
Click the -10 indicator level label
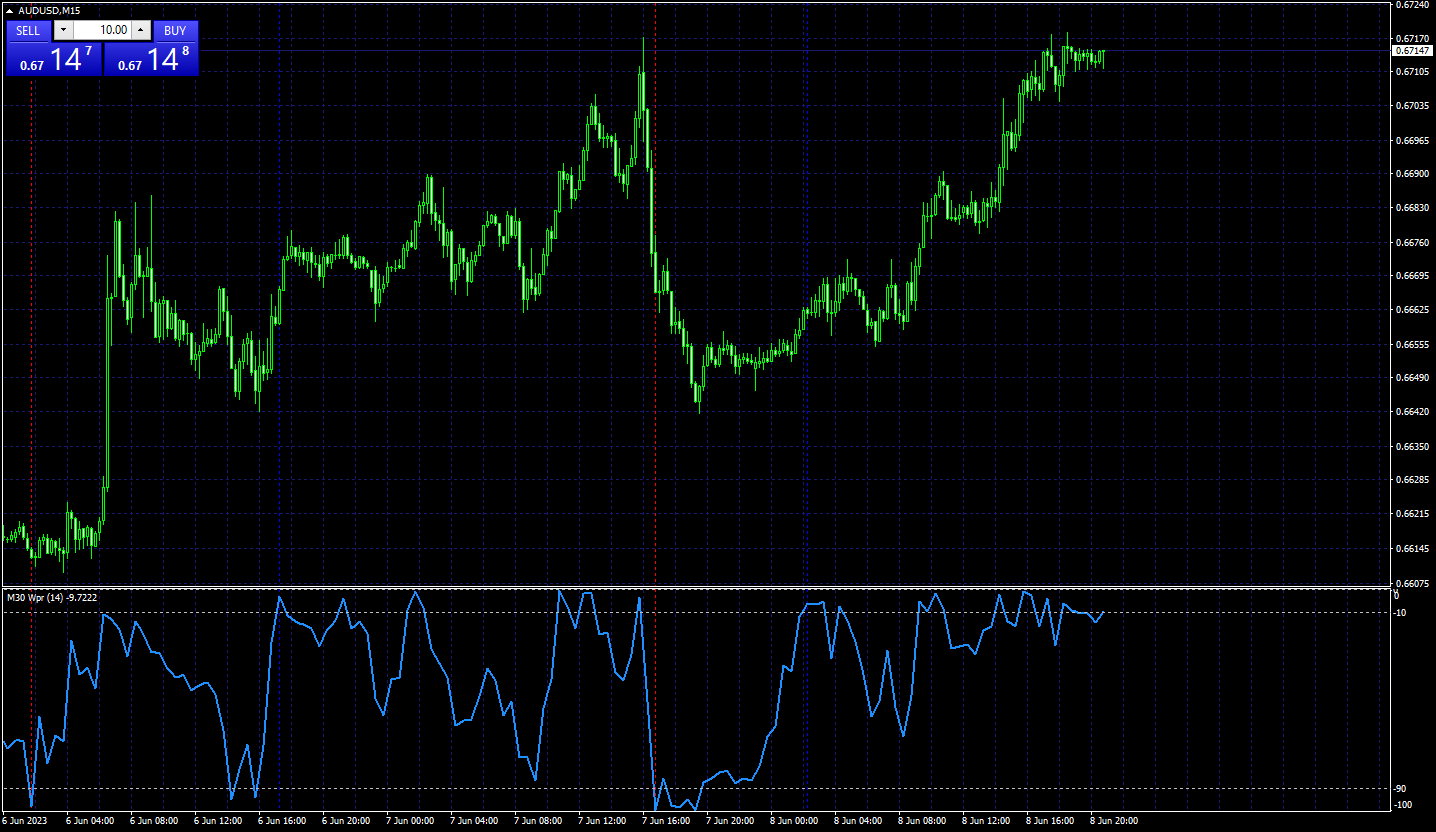coord(1400,613)
